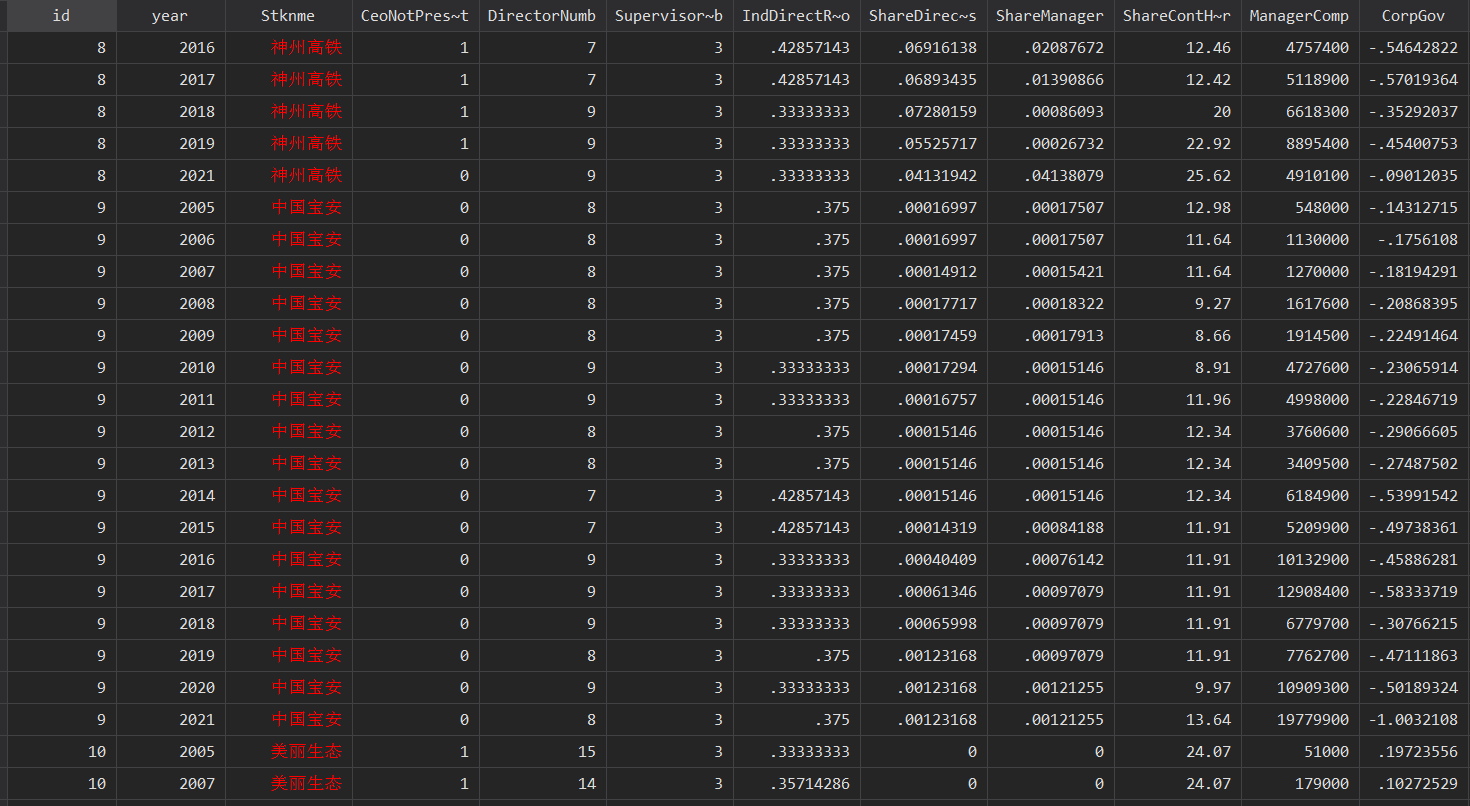
Task: Click 美丽生态 in the 2007 row
Action: [307, 784]
